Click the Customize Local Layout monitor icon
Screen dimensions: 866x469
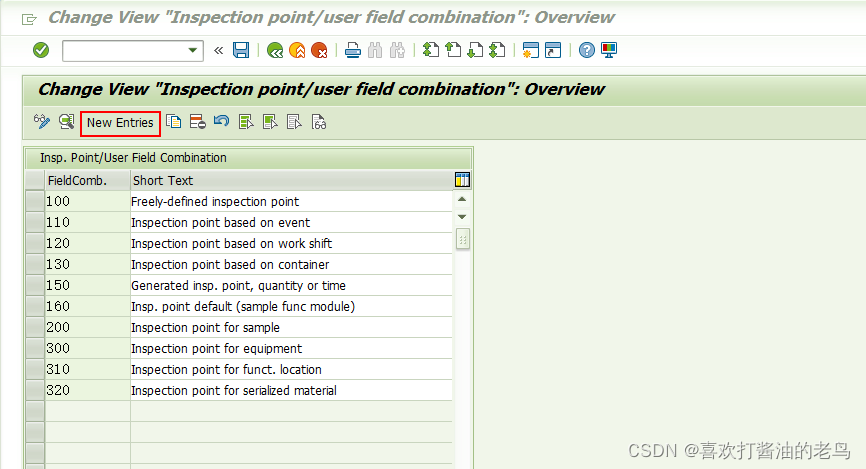[609, 50]
